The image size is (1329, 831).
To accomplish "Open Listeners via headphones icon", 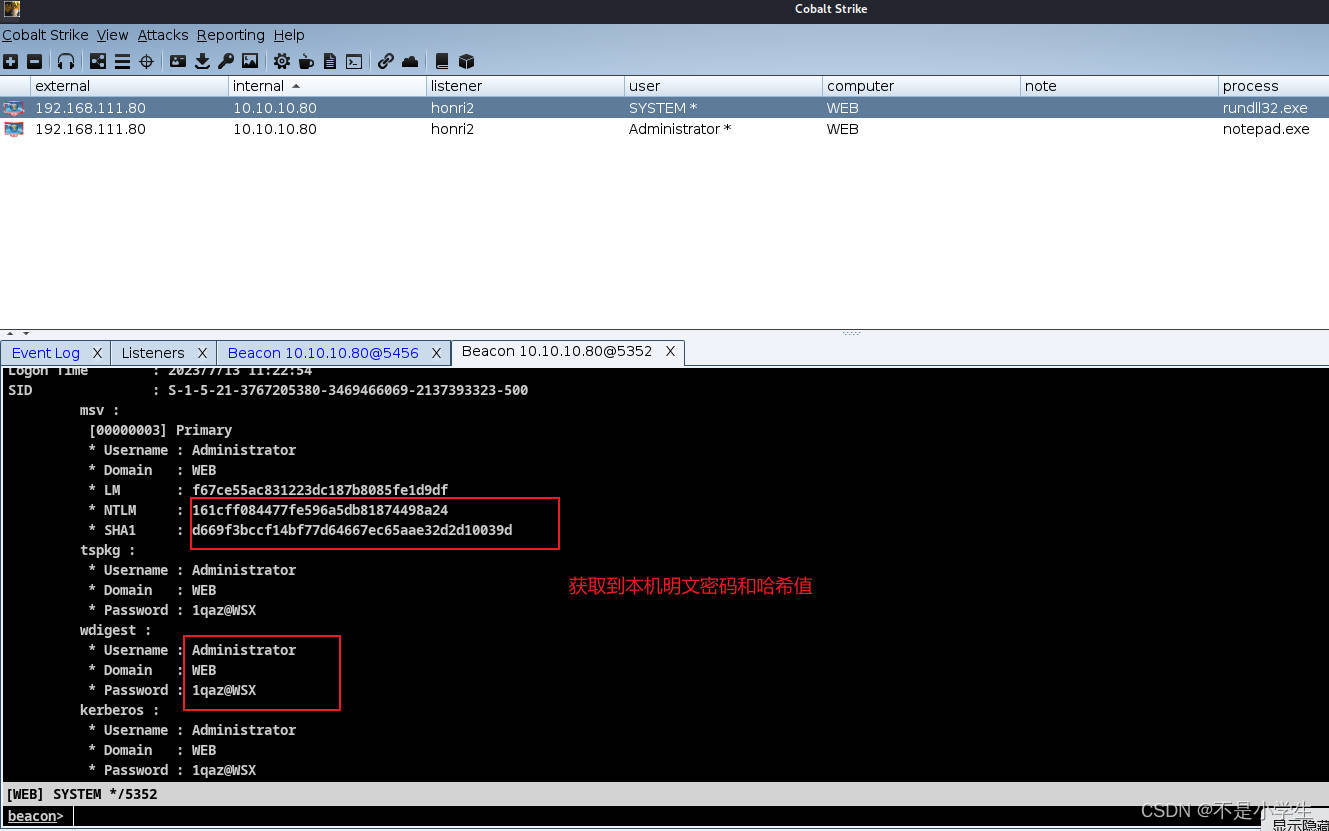I will coord(66,61).
